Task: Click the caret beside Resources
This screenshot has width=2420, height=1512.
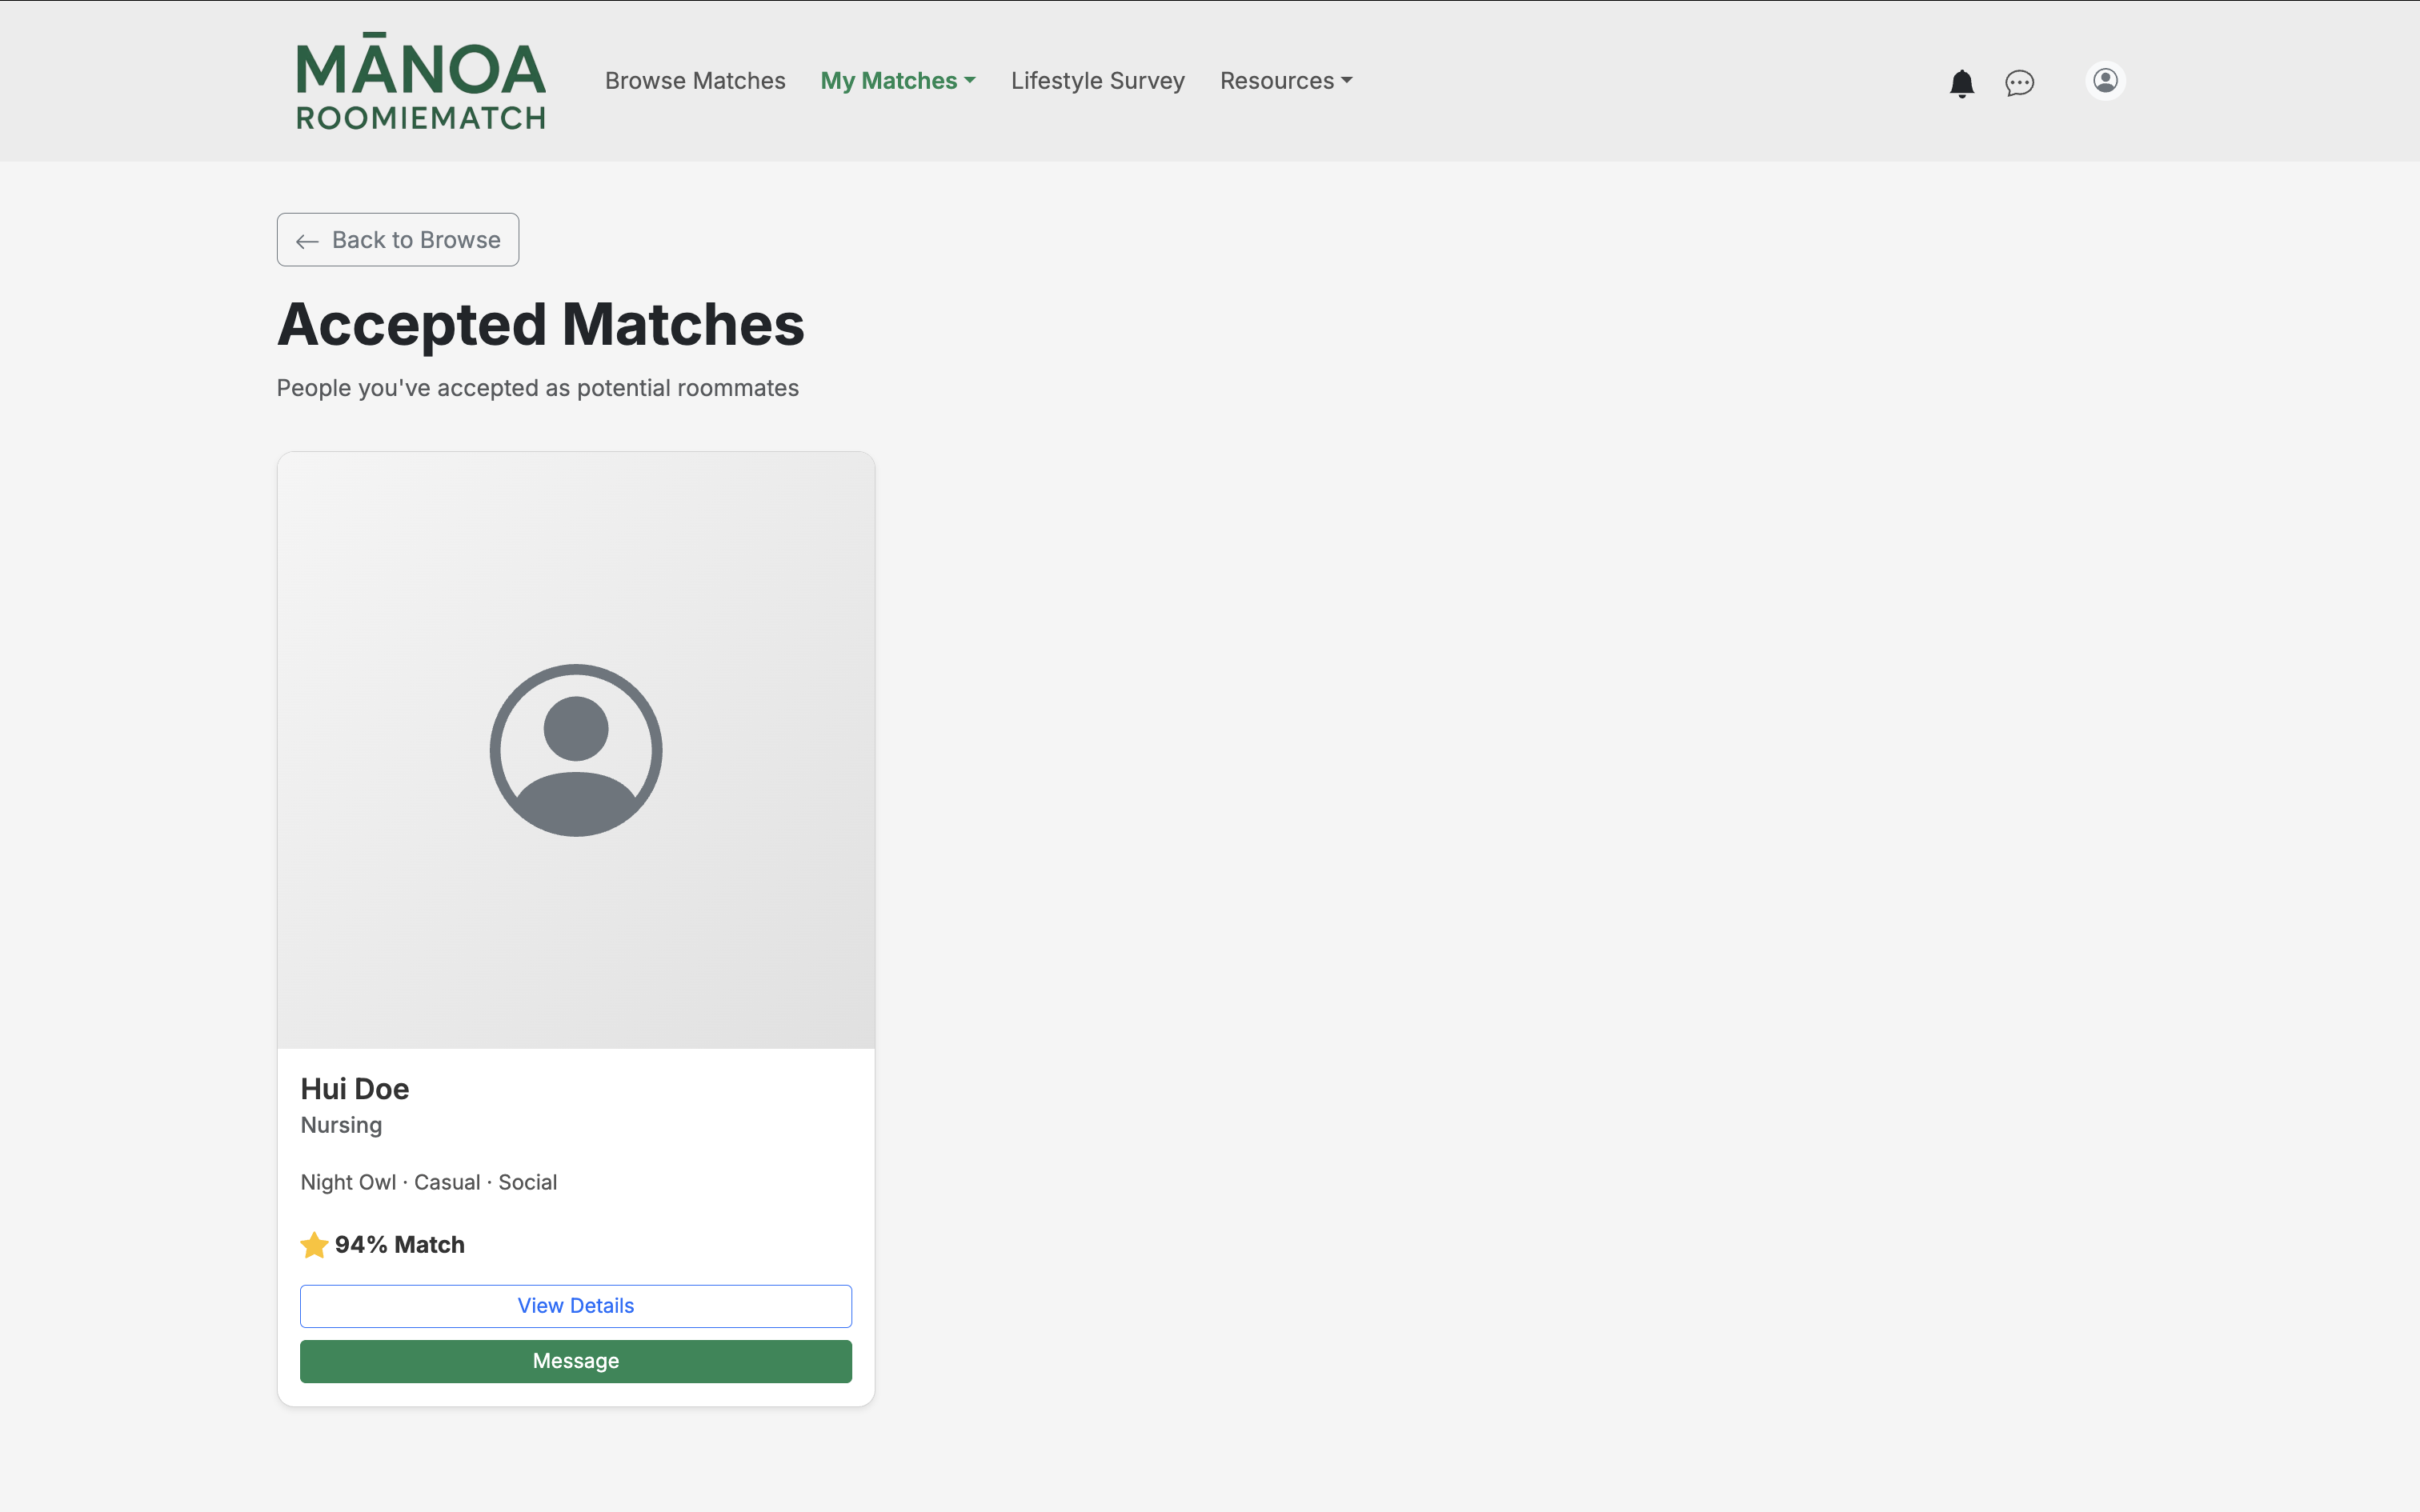Action: coord(1347,81)
